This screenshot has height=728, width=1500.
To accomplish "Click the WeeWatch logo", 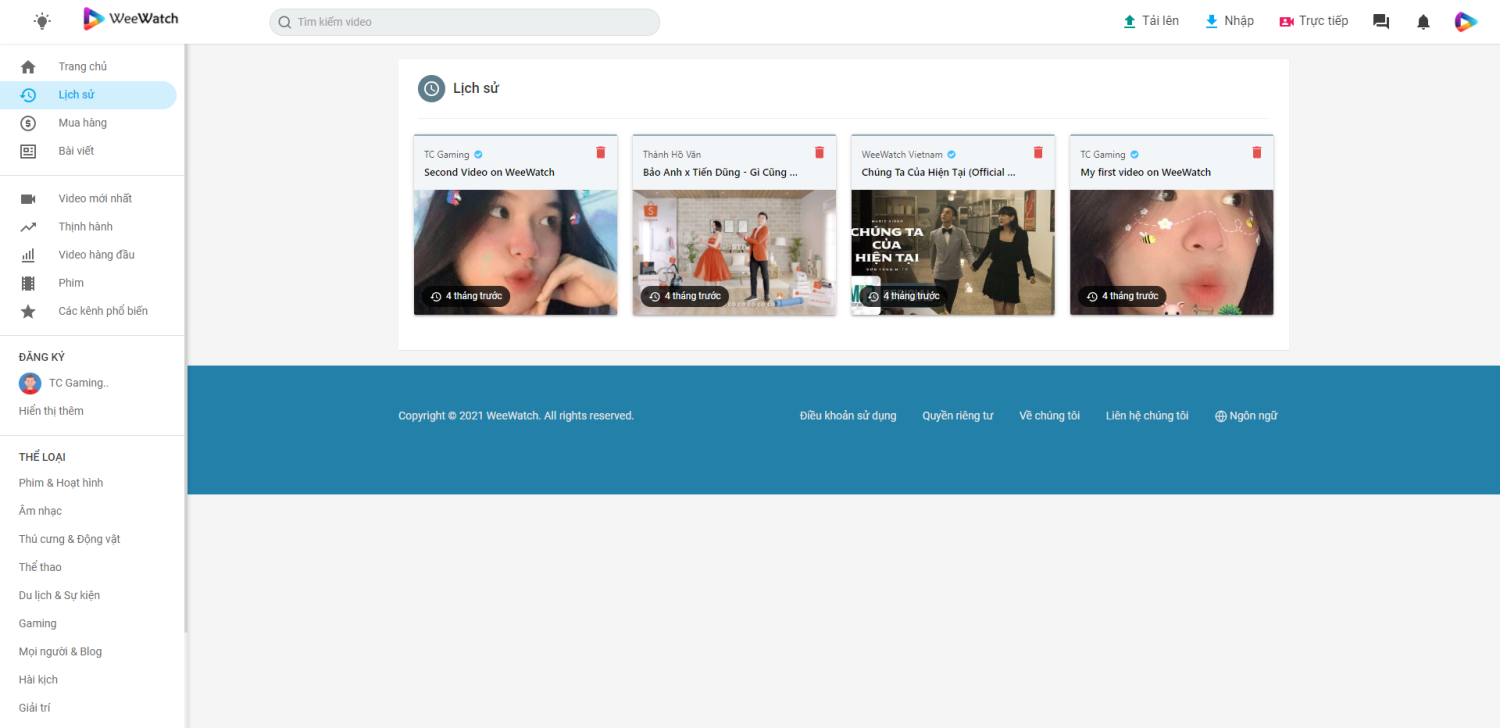I will coord(131,19).
